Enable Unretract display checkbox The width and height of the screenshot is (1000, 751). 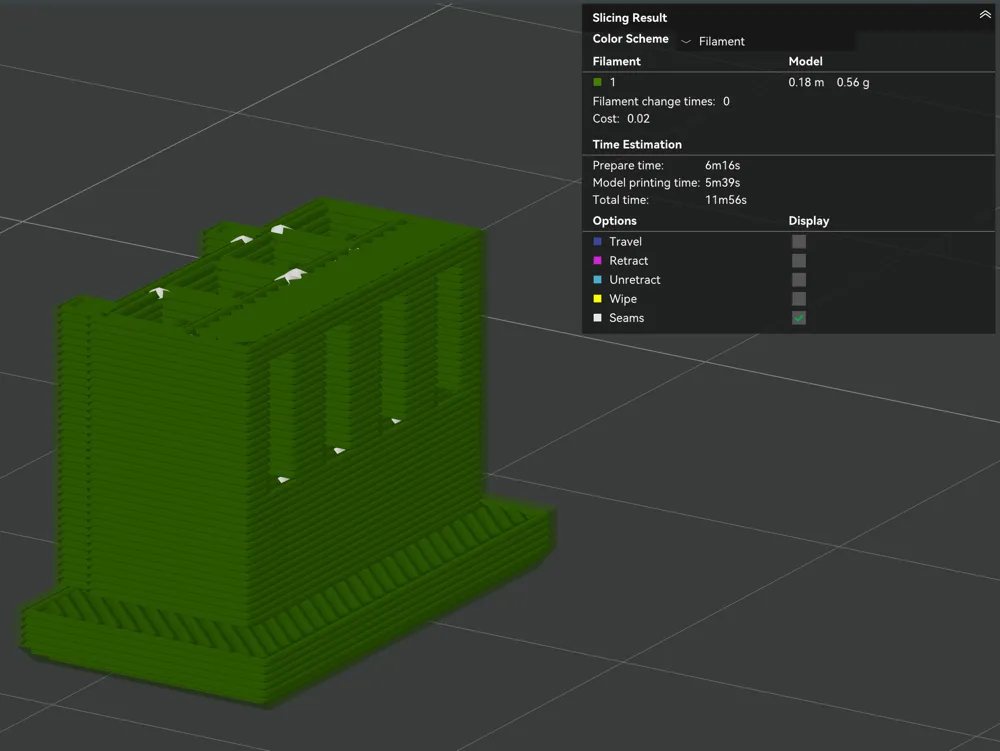pyautogui.click(x=798, y=280)
